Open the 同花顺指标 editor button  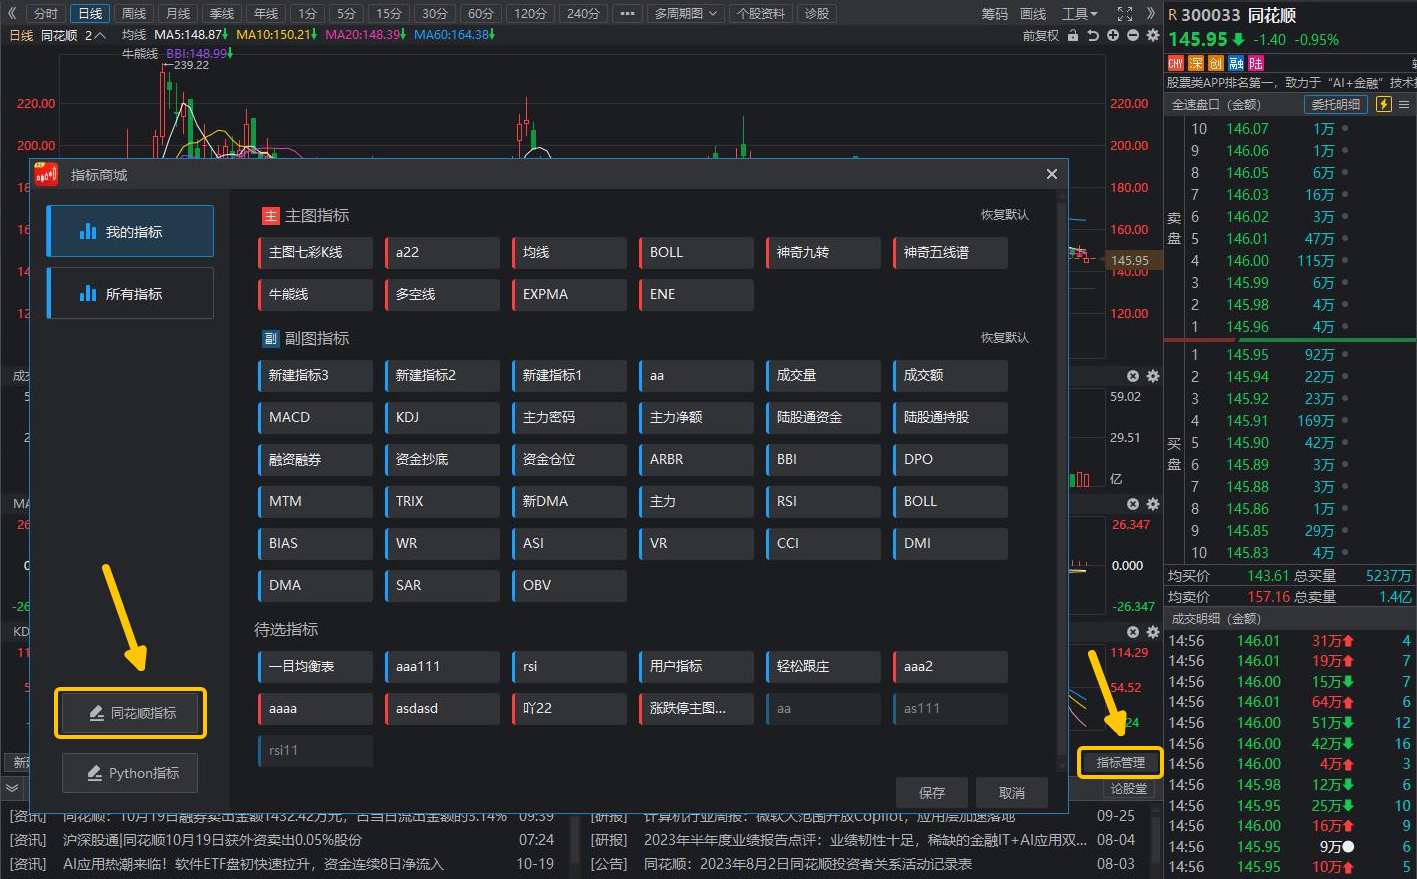tap(131, 713)
